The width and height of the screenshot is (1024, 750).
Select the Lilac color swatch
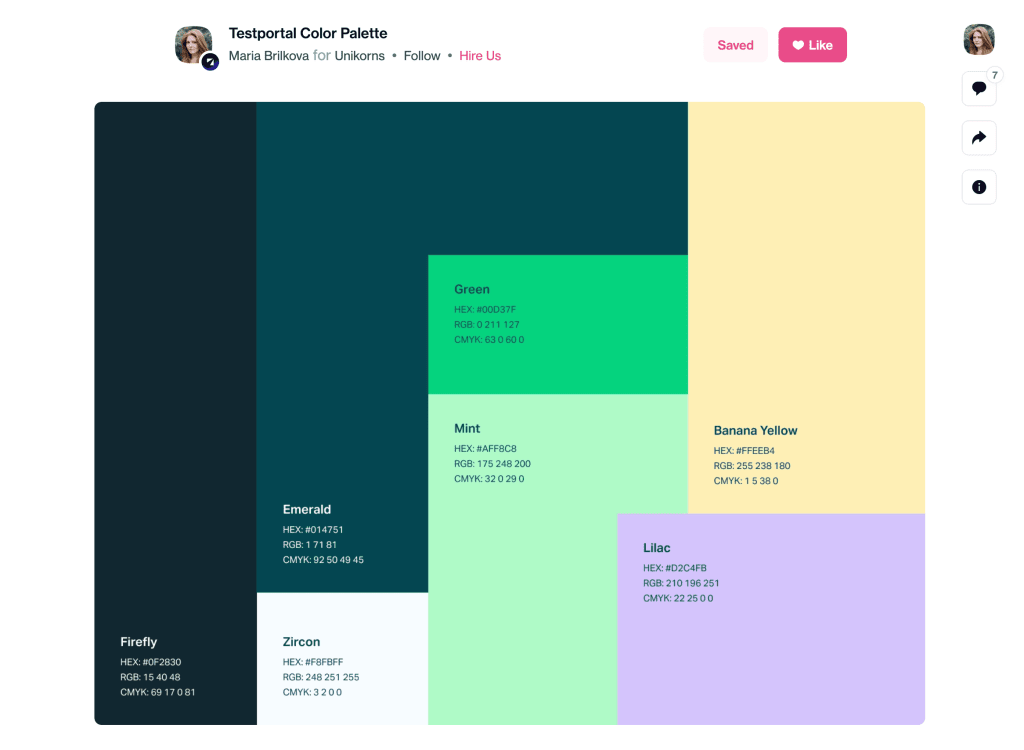pyautogui.click(x=770, y=620)
